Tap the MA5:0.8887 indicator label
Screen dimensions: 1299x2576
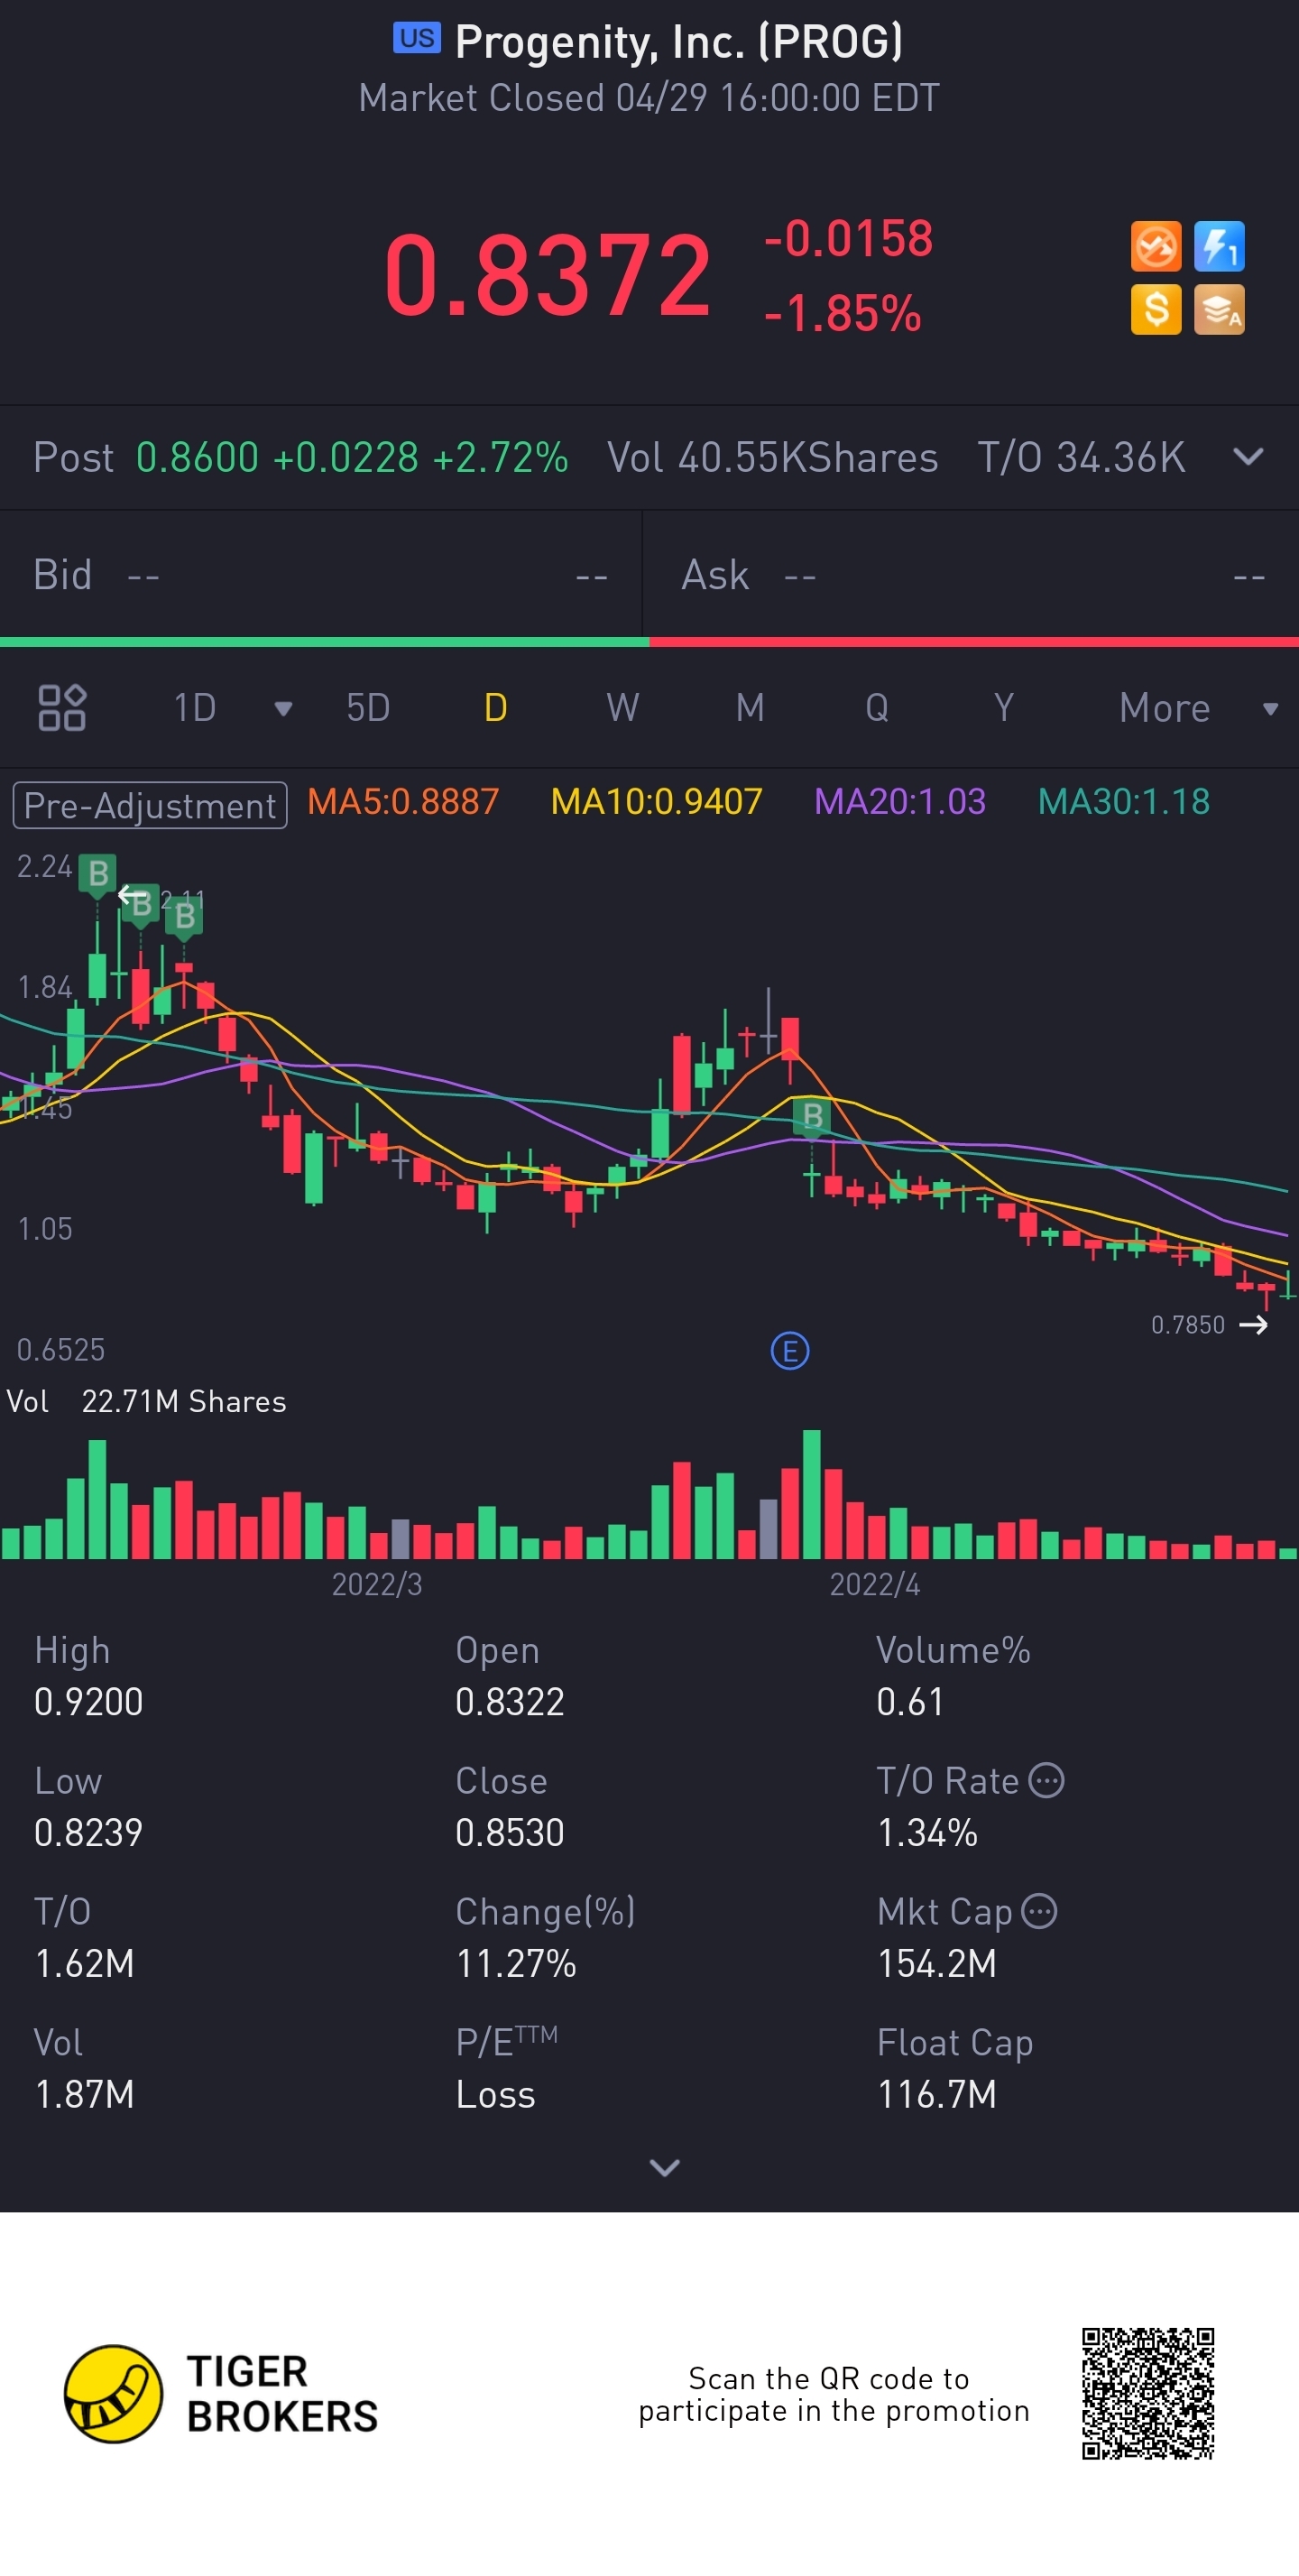coord(403,802)
